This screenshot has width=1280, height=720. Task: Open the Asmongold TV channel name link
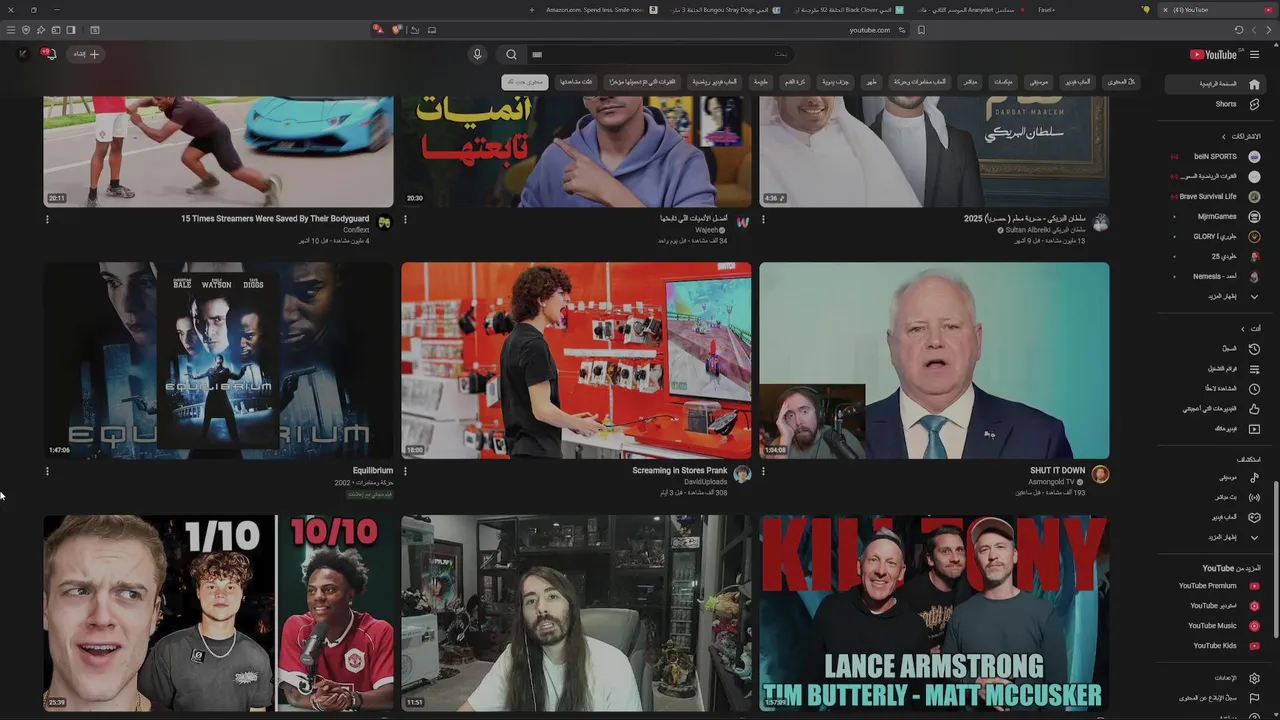click(1051, 481)
